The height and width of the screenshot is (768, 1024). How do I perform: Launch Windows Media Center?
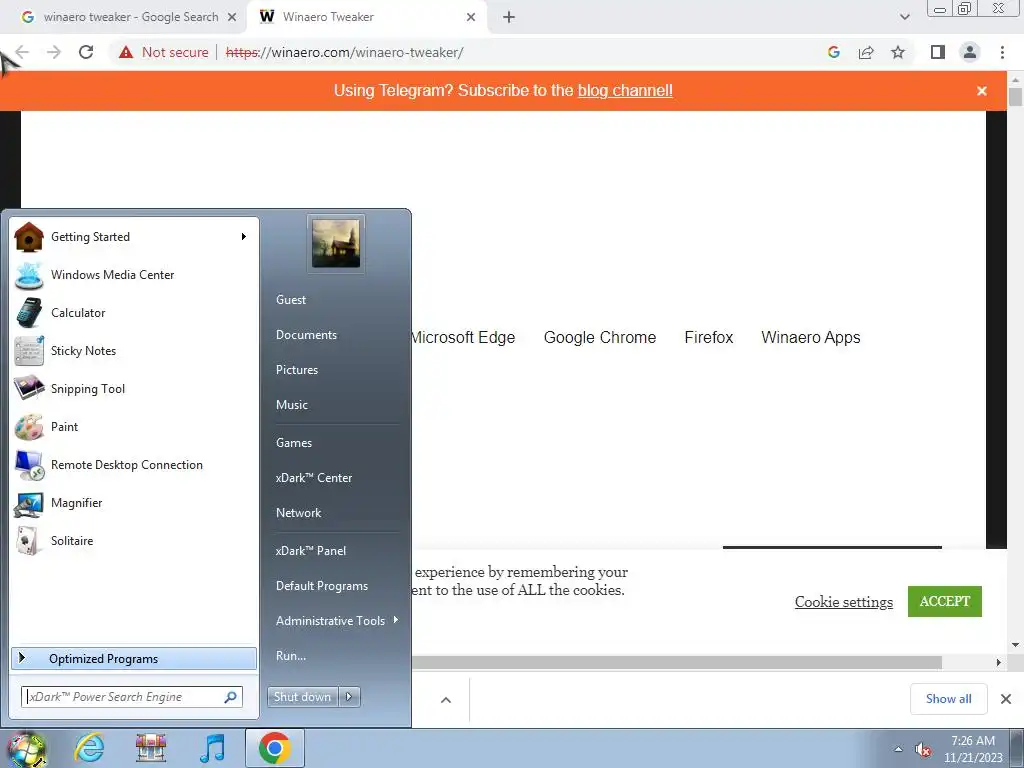tap(134, 275)
